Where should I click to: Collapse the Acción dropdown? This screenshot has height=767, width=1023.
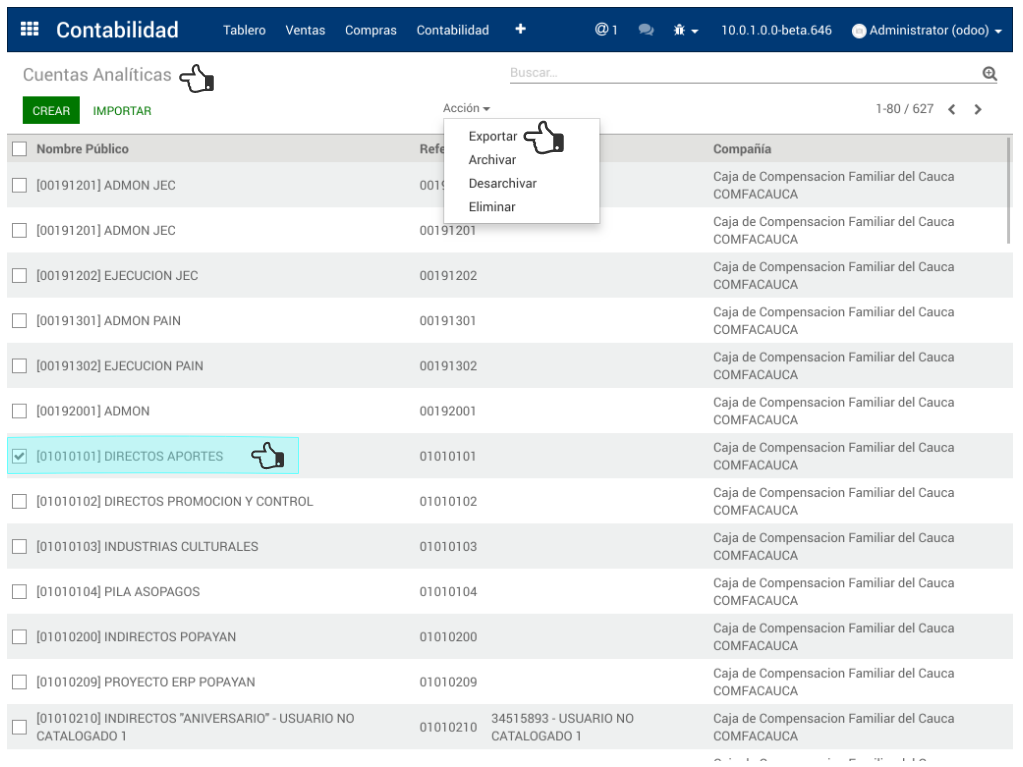(466, 108)
